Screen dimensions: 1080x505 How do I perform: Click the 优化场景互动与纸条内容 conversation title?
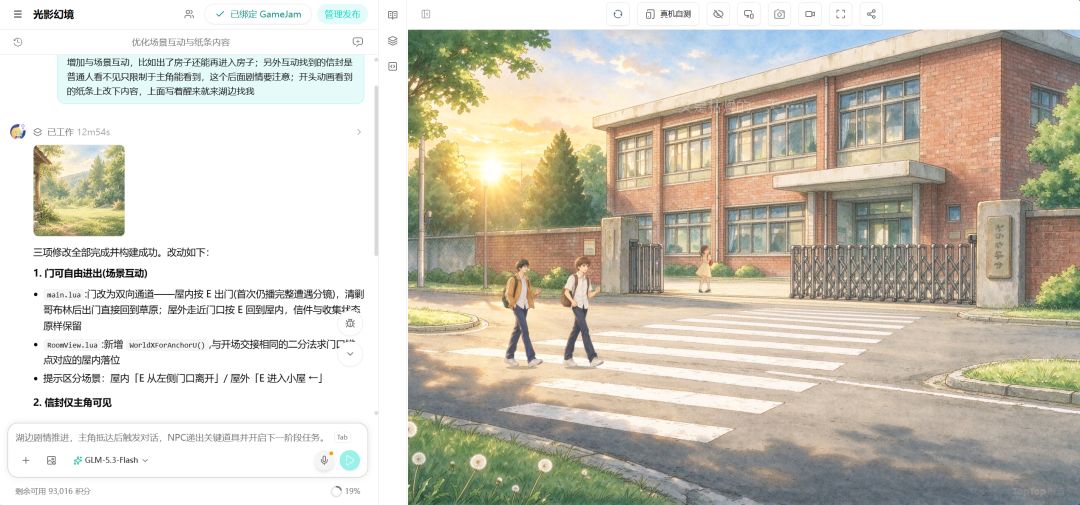point(181,42)
